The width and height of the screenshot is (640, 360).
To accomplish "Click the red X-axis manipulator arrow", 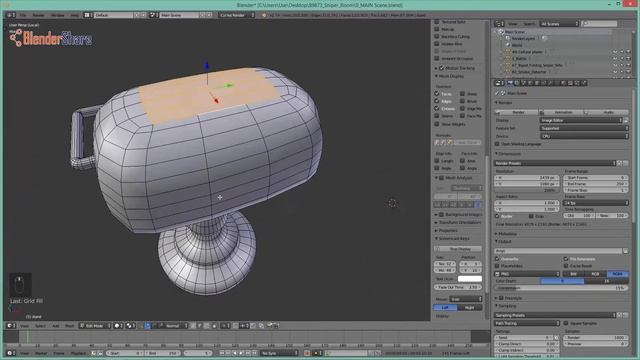I will (x=216, y=100).
